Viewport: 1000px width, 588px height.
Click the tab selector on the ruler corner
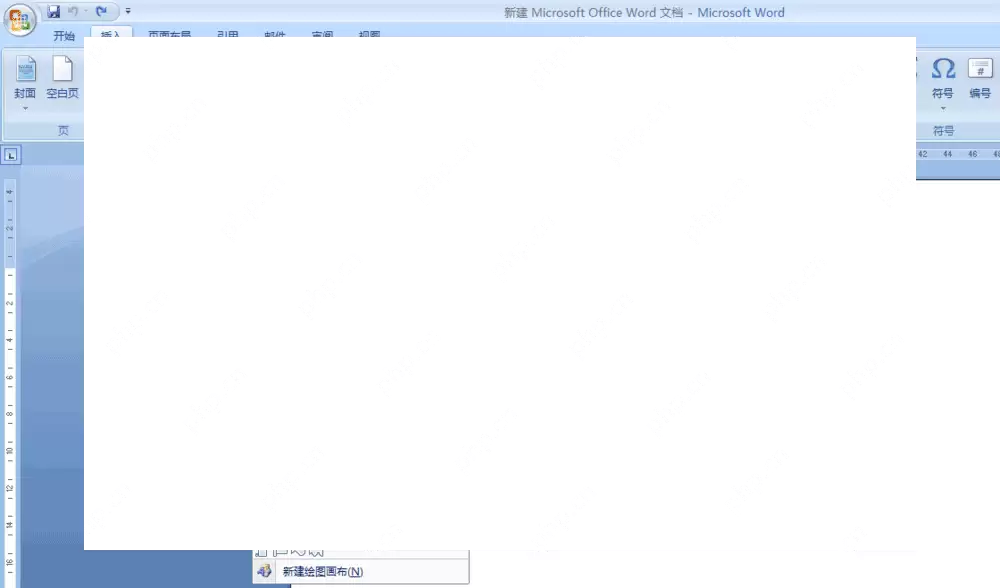tap(11, 155)
